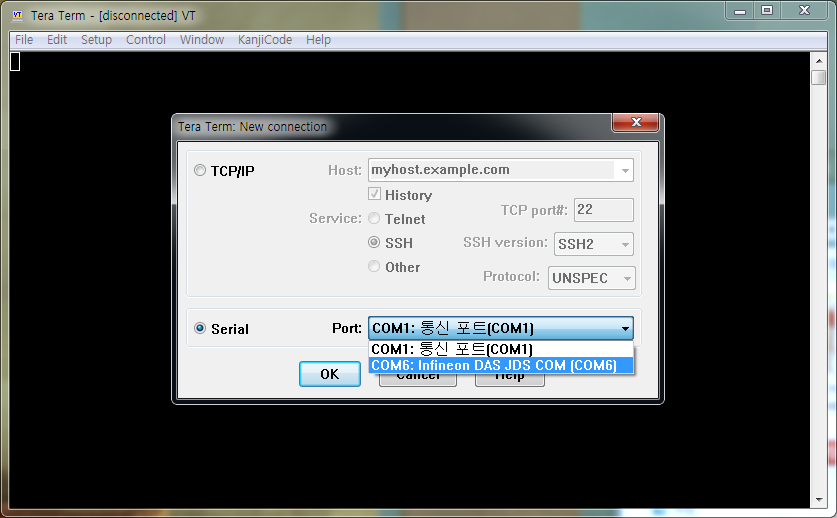837x518 pixels.
Task: Open the File menu
Action: tap(24, 40)
